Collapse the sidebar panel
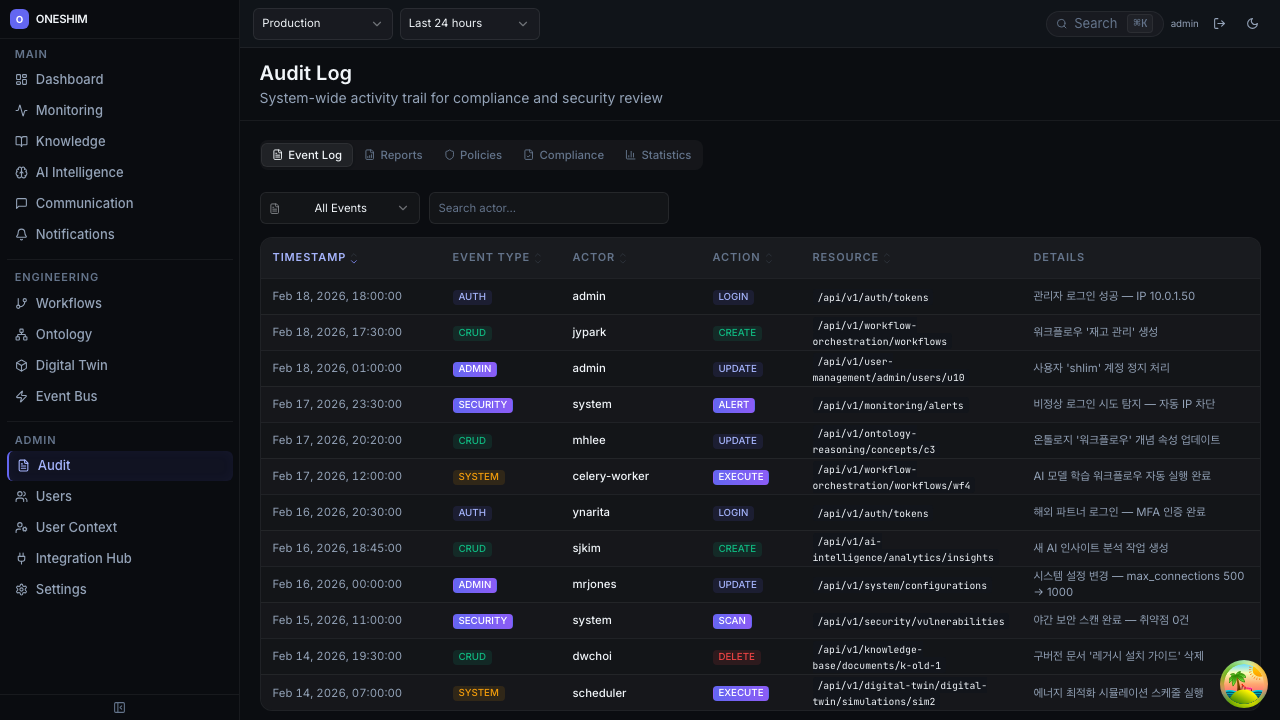The height and width of the screenshot is (720, 1280). (120, 708)
